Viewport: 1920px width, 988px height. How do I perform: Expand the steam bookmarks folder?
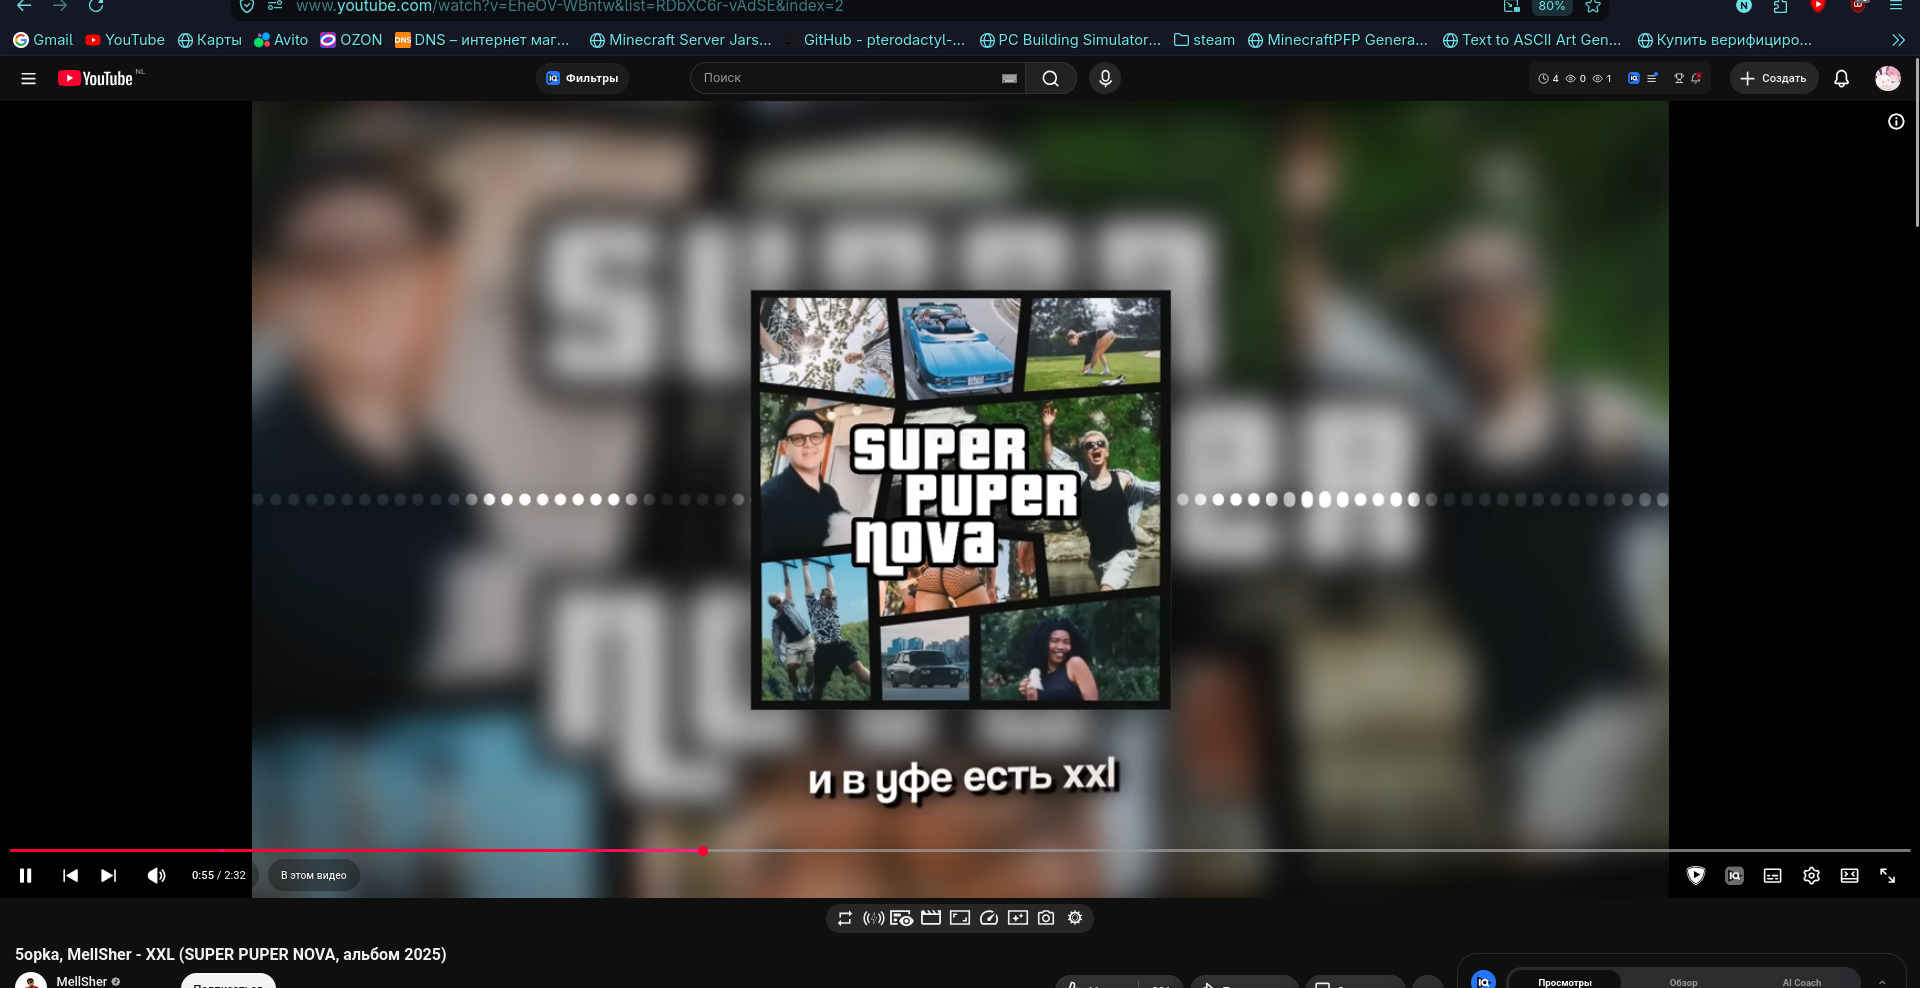tap(1205, 40)
